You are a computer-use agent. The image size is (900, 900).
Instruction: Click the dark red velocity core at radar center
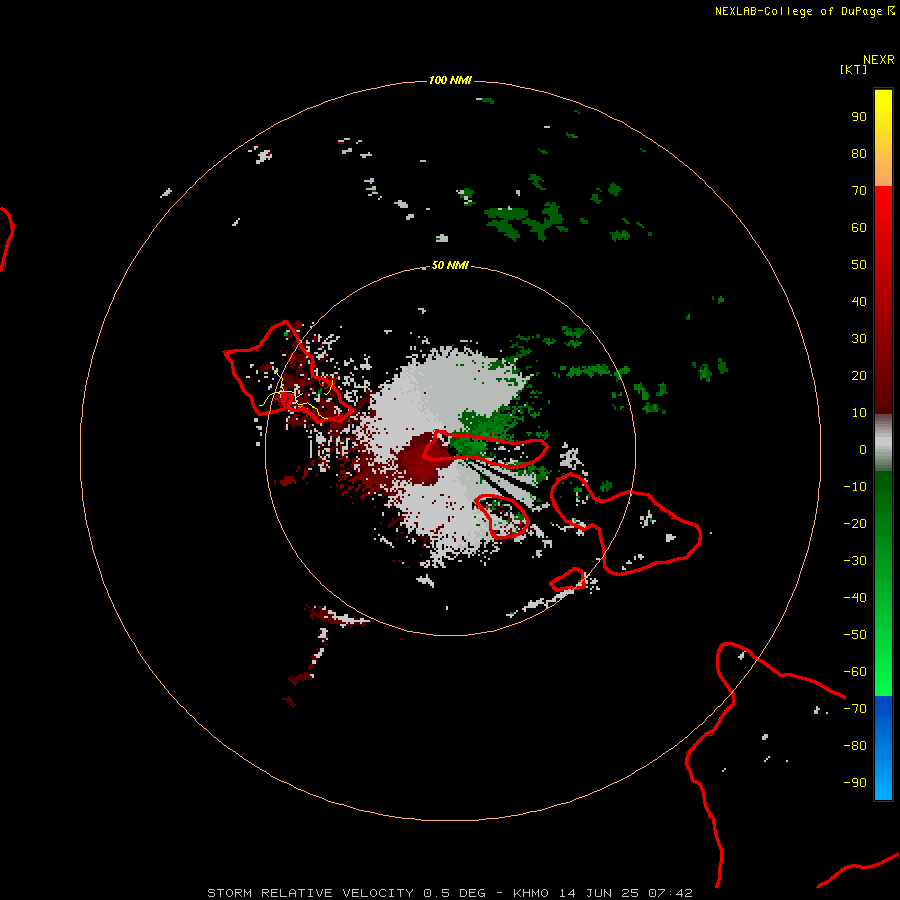click(x=425, y=458)
